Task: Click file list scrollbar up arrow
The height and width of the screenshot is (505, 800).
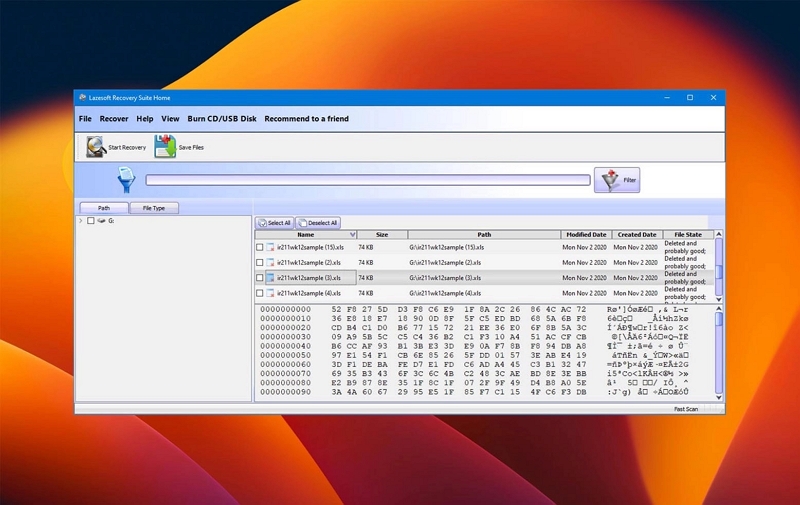Action: (x=719, y=234)
